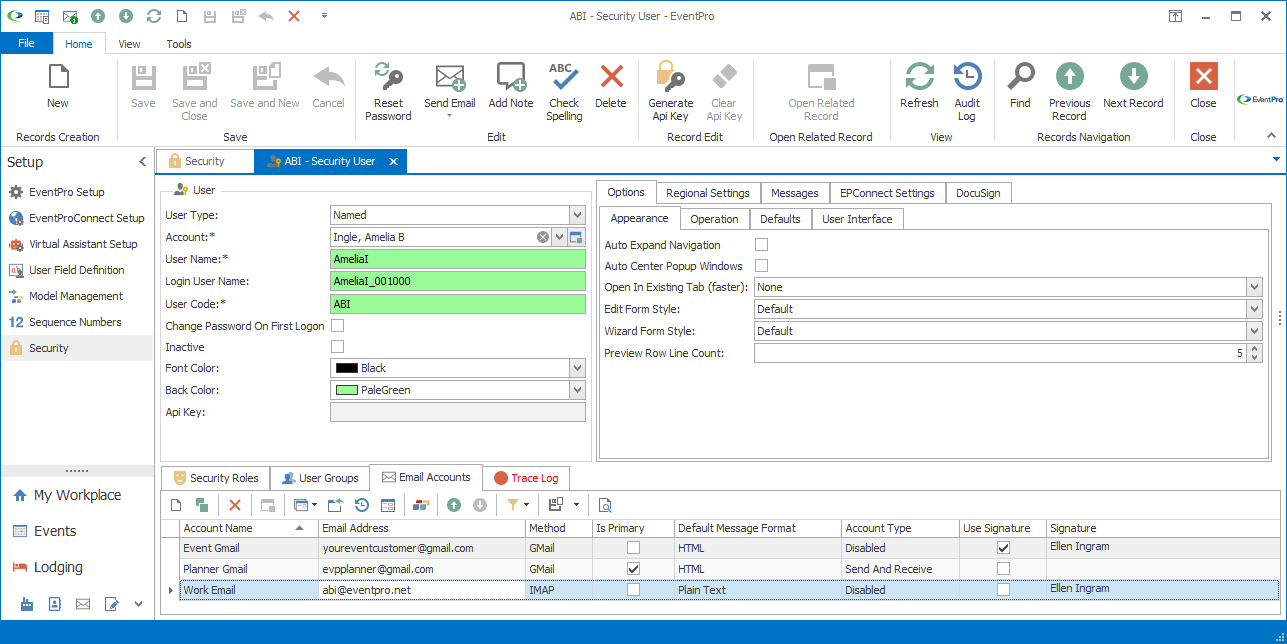The height and width of the screenshot is (644, 1287).
Task: Click the red Close ribbon button
Action: [1203, 86]
